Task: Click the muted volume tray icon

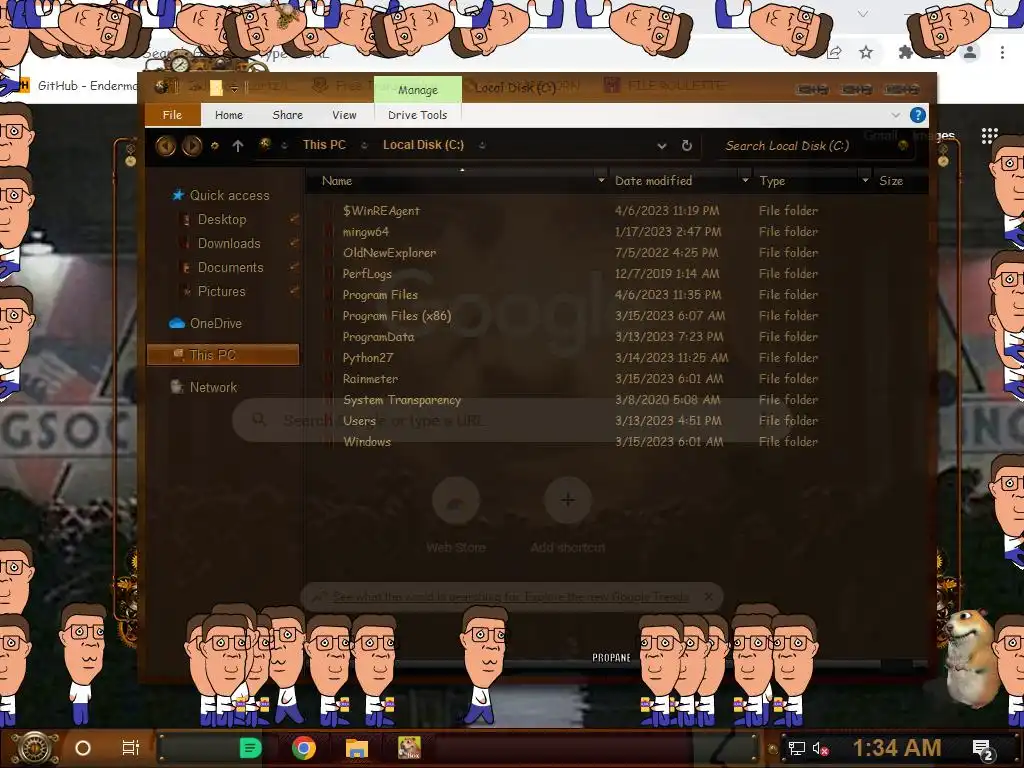Action: 821,748
